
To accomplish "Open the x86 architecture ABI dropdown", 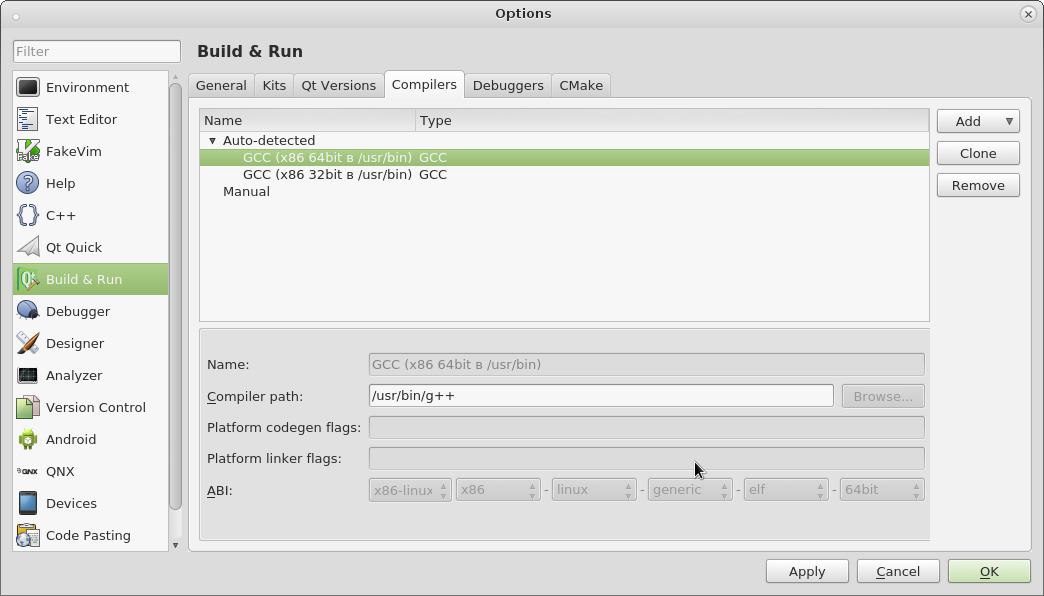I will tap(498, 489).
